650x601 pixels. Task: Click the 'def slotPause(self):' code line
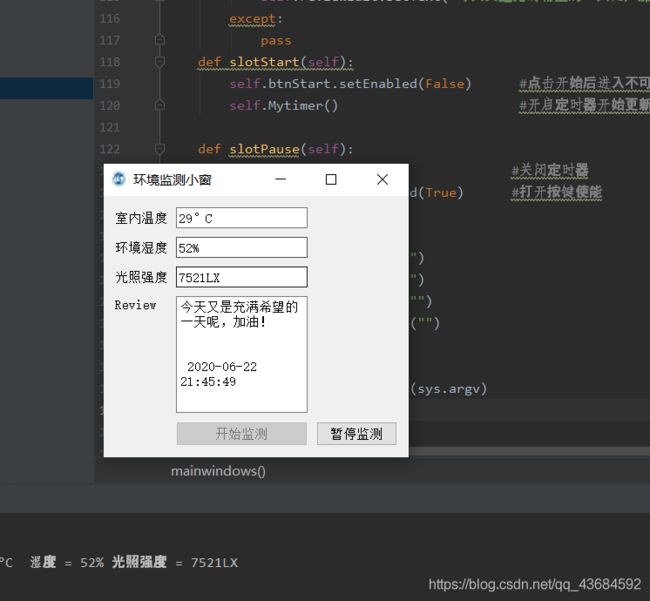(276, 149)
